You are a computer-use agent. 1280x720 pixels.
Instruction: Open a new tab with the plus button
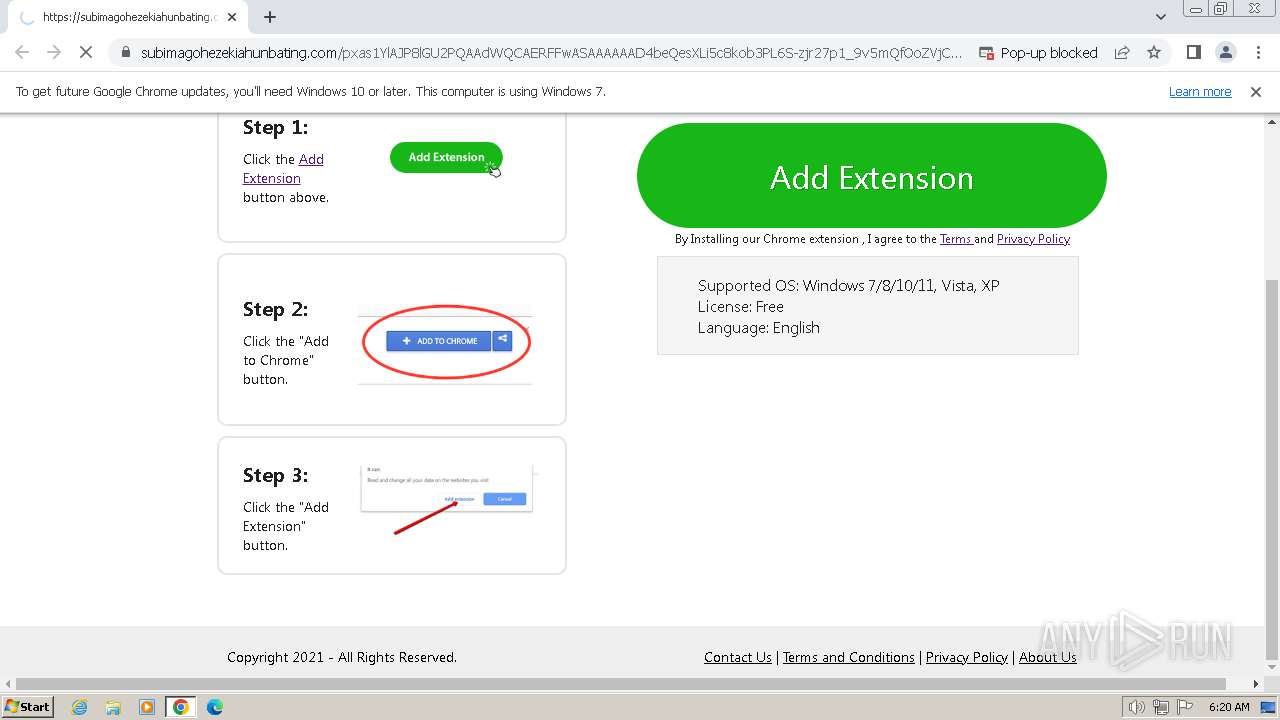click(x=270, y=17)
